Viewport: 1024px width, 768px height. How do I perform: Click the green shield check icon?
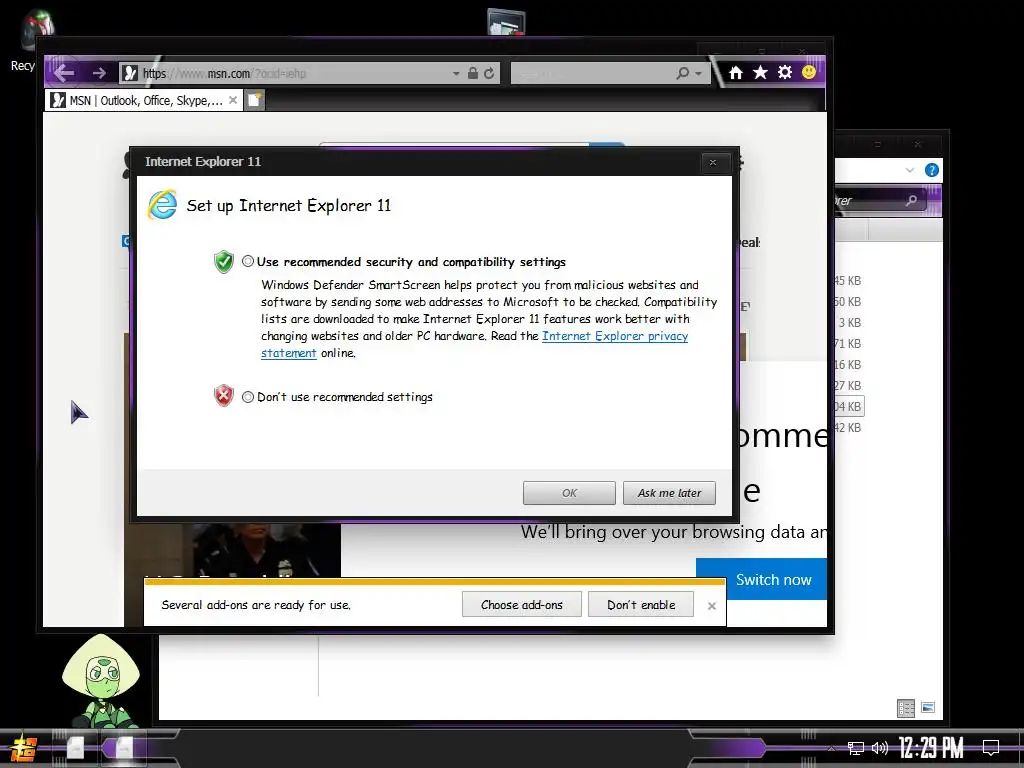point(223,262)
